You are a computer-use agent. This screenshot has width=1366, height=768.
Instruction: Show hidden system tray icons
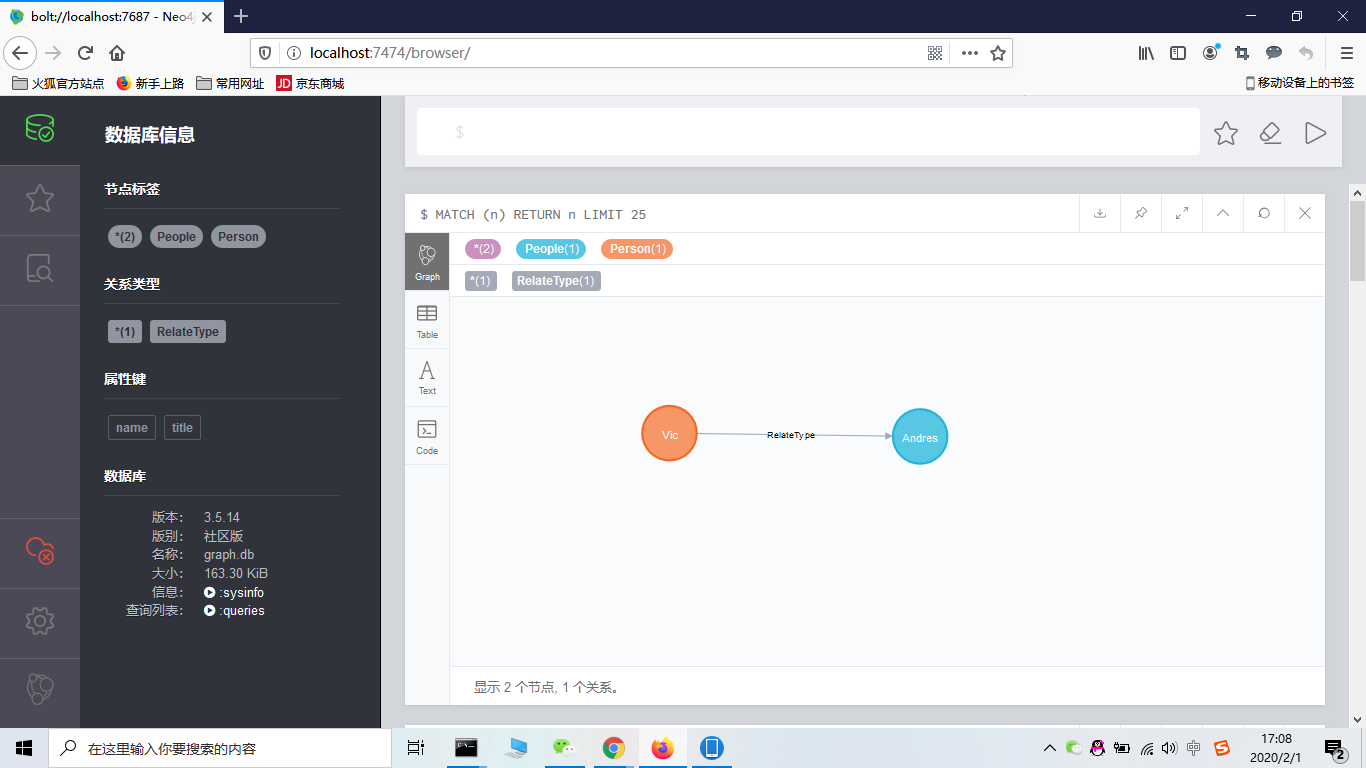1049,748
